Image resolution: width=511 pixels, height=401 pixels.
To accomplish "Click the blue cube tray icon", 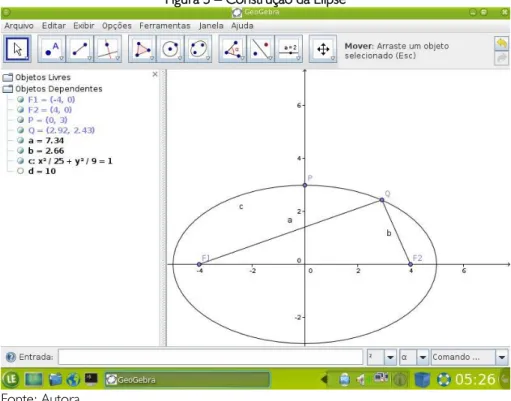I will tap(422, 379).
